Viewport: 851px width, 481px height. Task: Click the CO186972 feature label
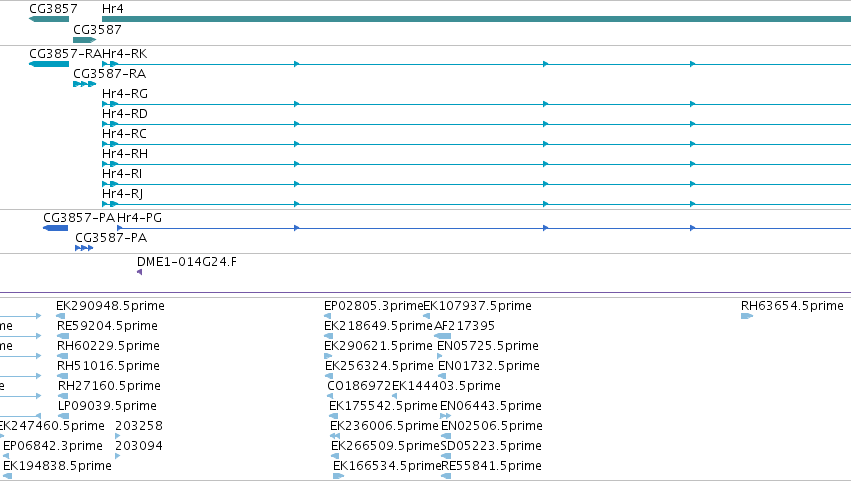359,387
